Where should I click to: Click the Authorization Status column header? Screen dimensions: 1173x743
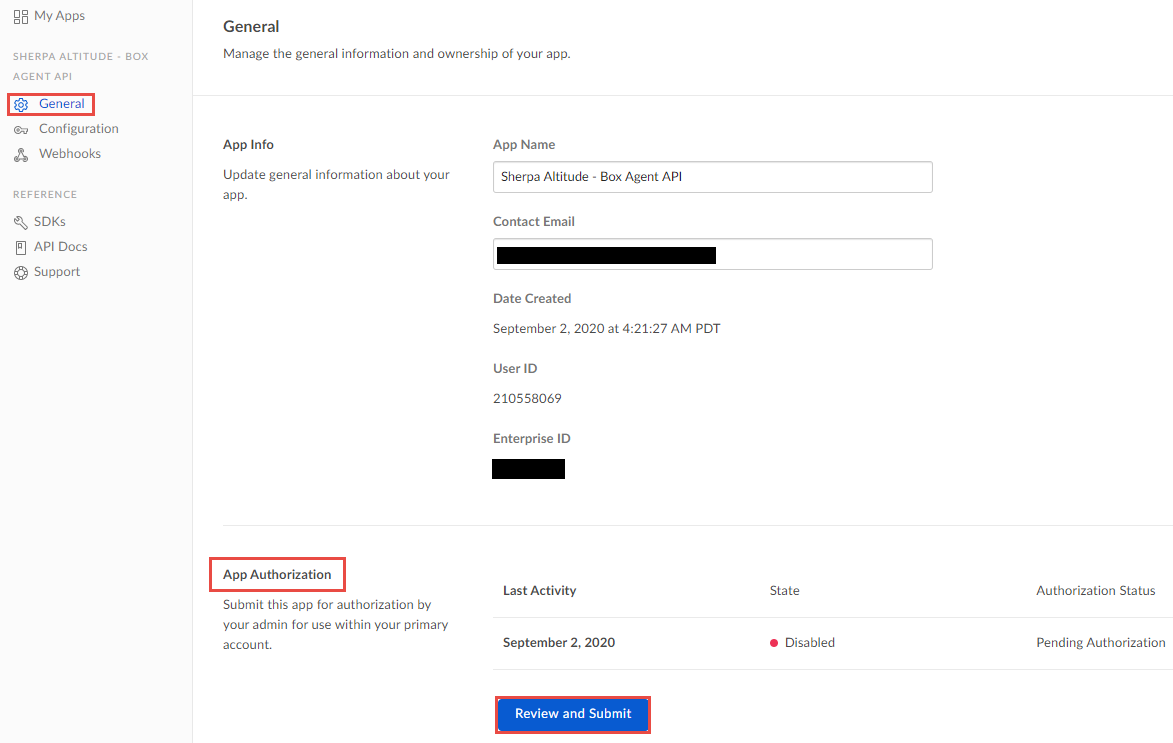1095,591
